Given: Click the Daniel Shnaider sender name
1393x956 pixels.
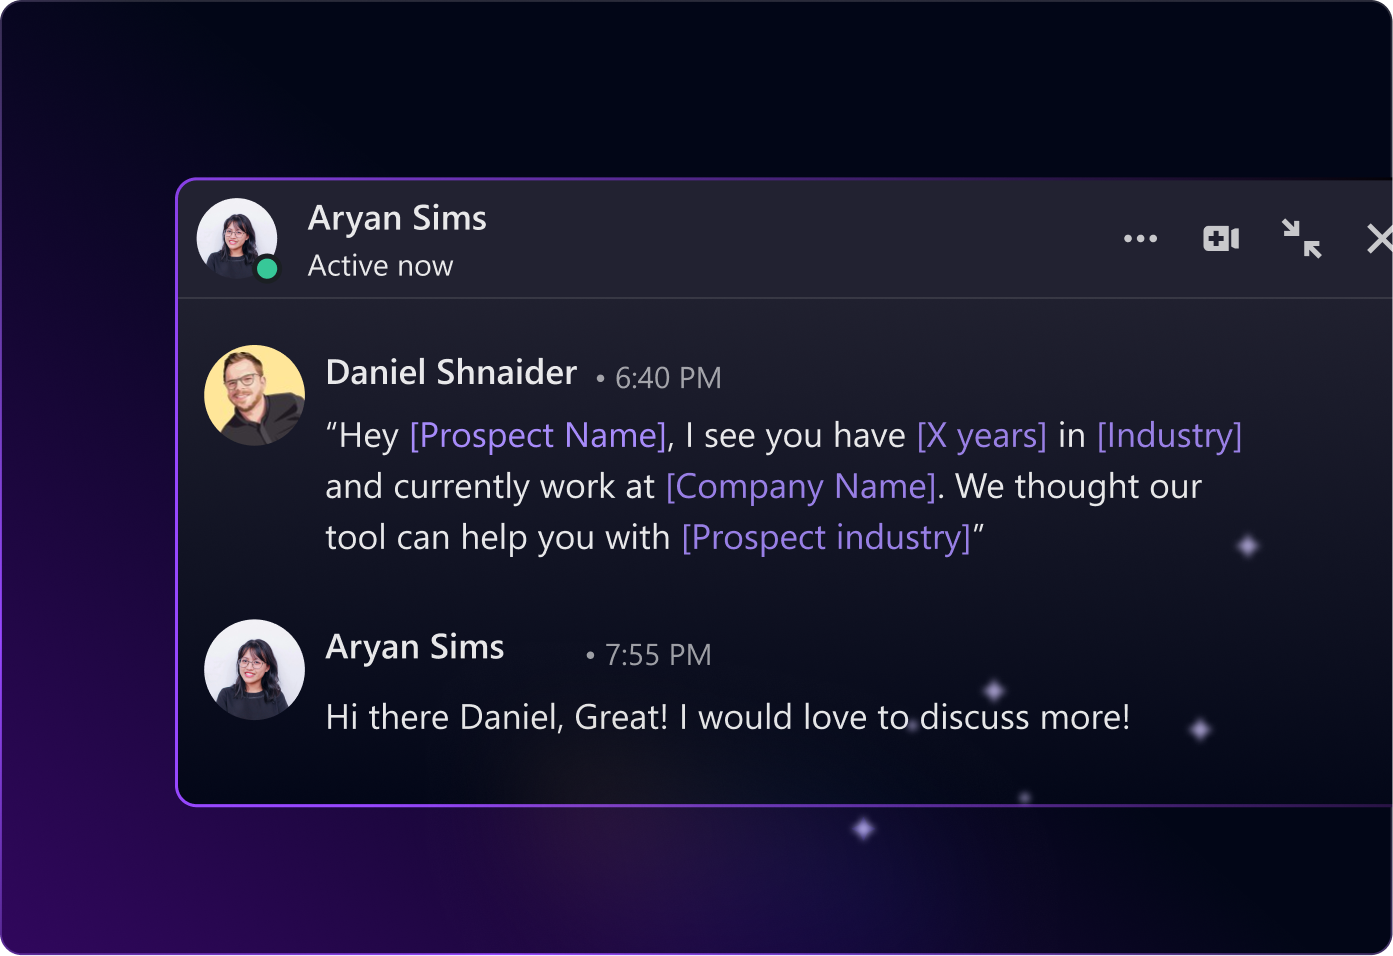Looking at the screenshot, I should [452, 372].
